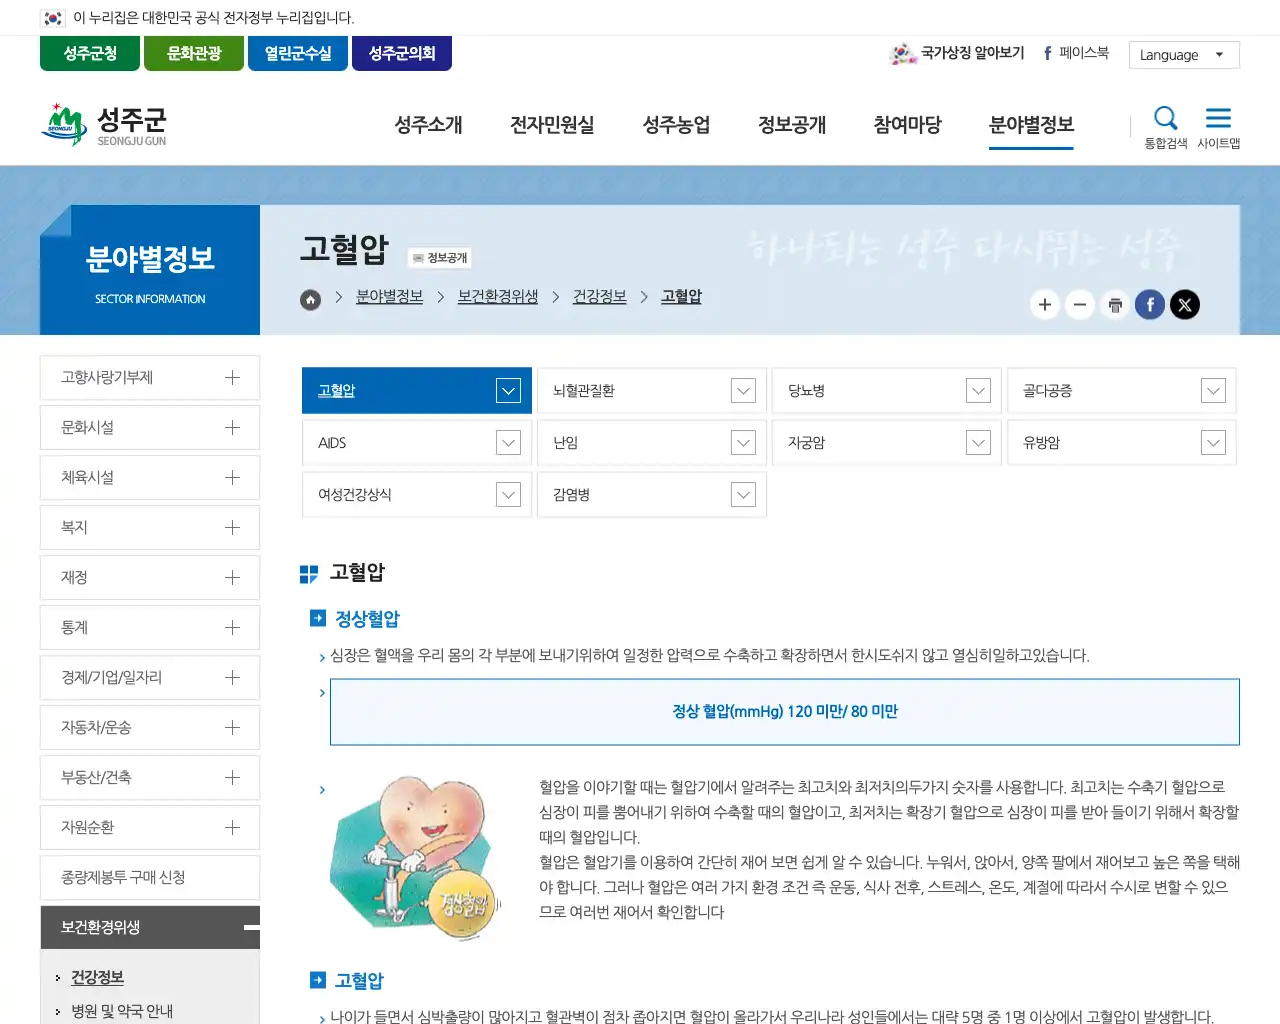This screenshot has width=1280, height=1024.
Task: Expand the 뇌혈관질환 dropdown arrow
Action: (x=743, y=391)
